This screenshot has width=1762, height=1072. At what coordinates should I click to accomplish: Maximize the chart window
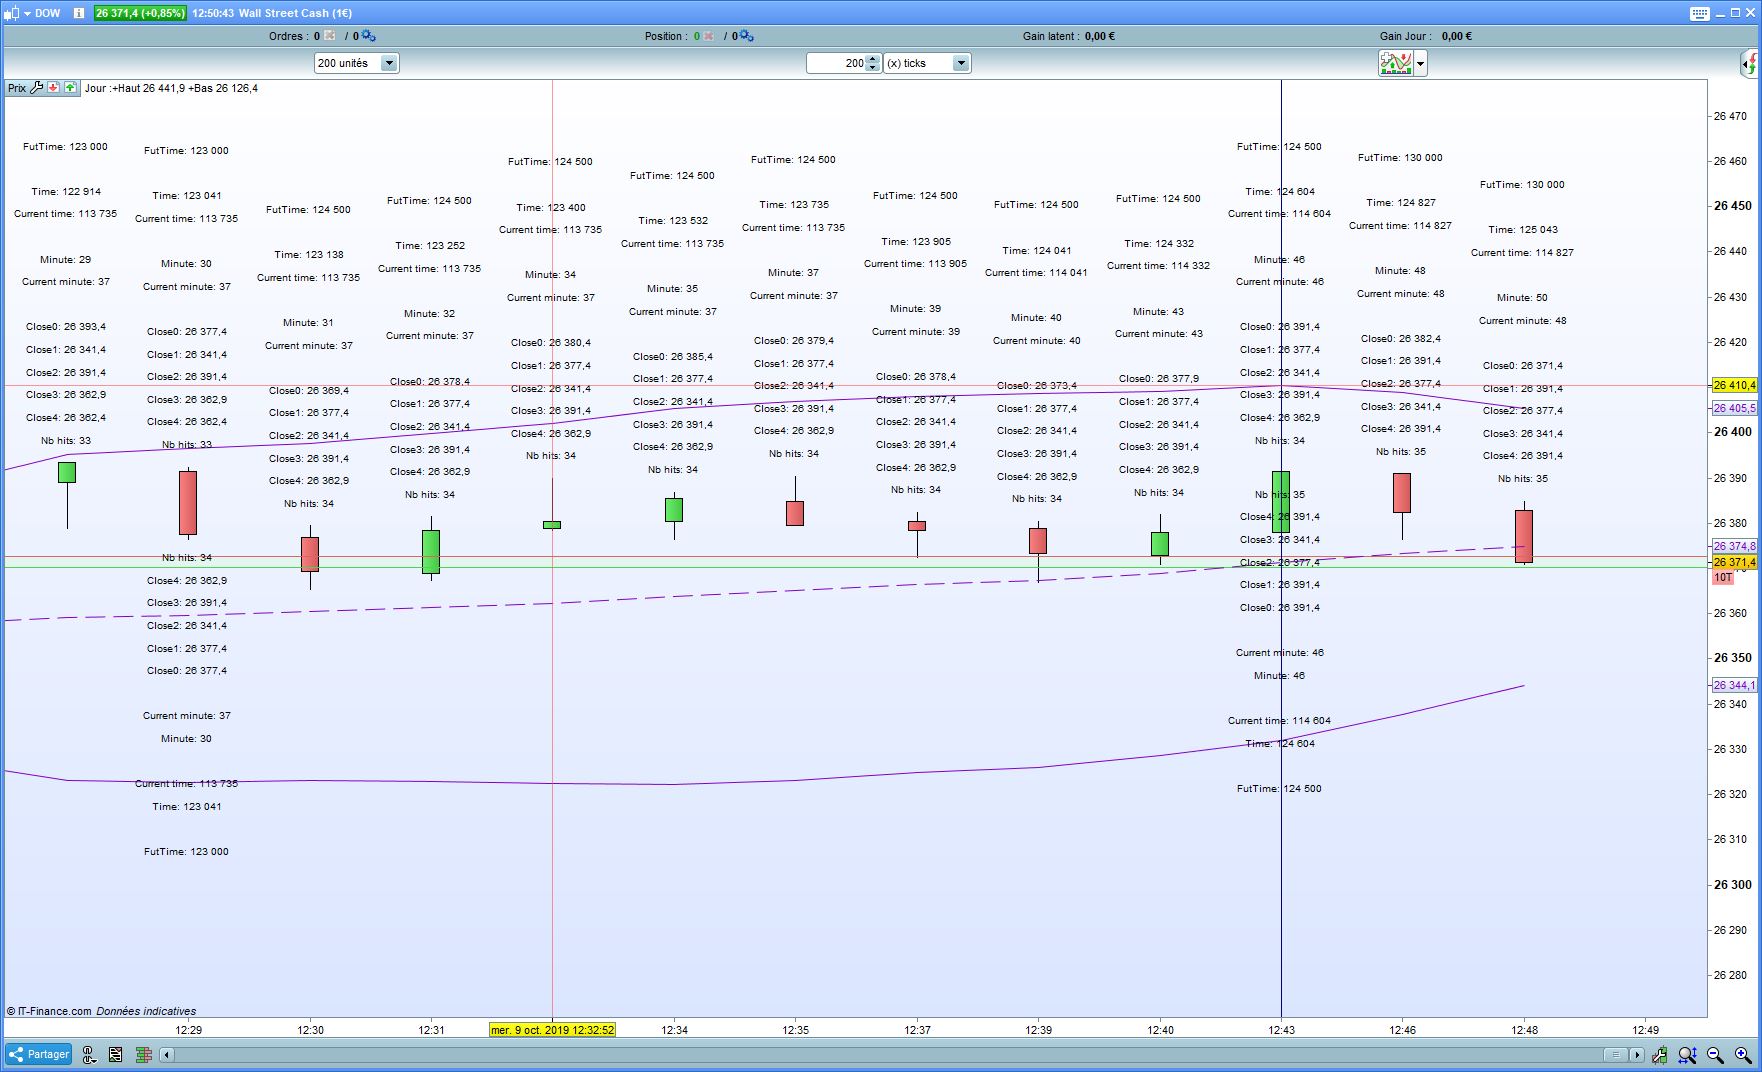pos(1735,13)
